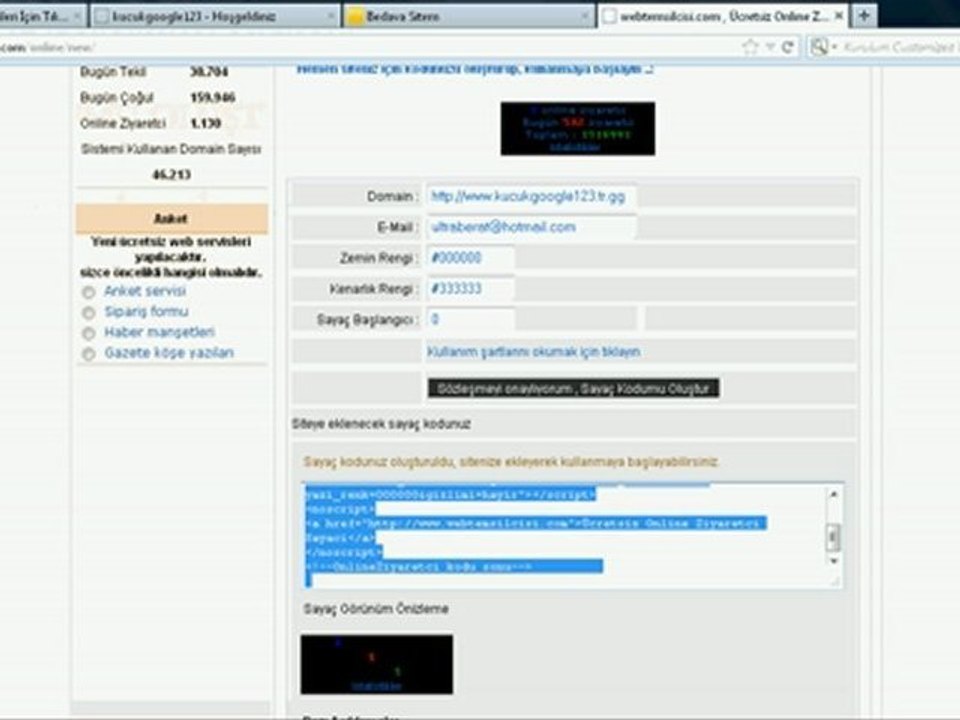Open bookmark dropdown arrow beside the star
960x720 pixels.
770,47
